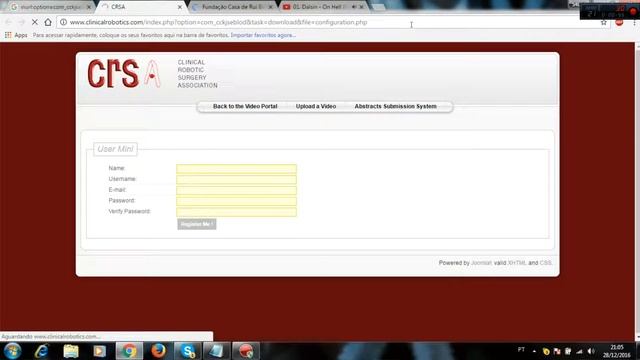Image resolution: width=640 pixels, height=360 pixels.
Task: Go to the browser home page icon
Action: tap(48, 22)
